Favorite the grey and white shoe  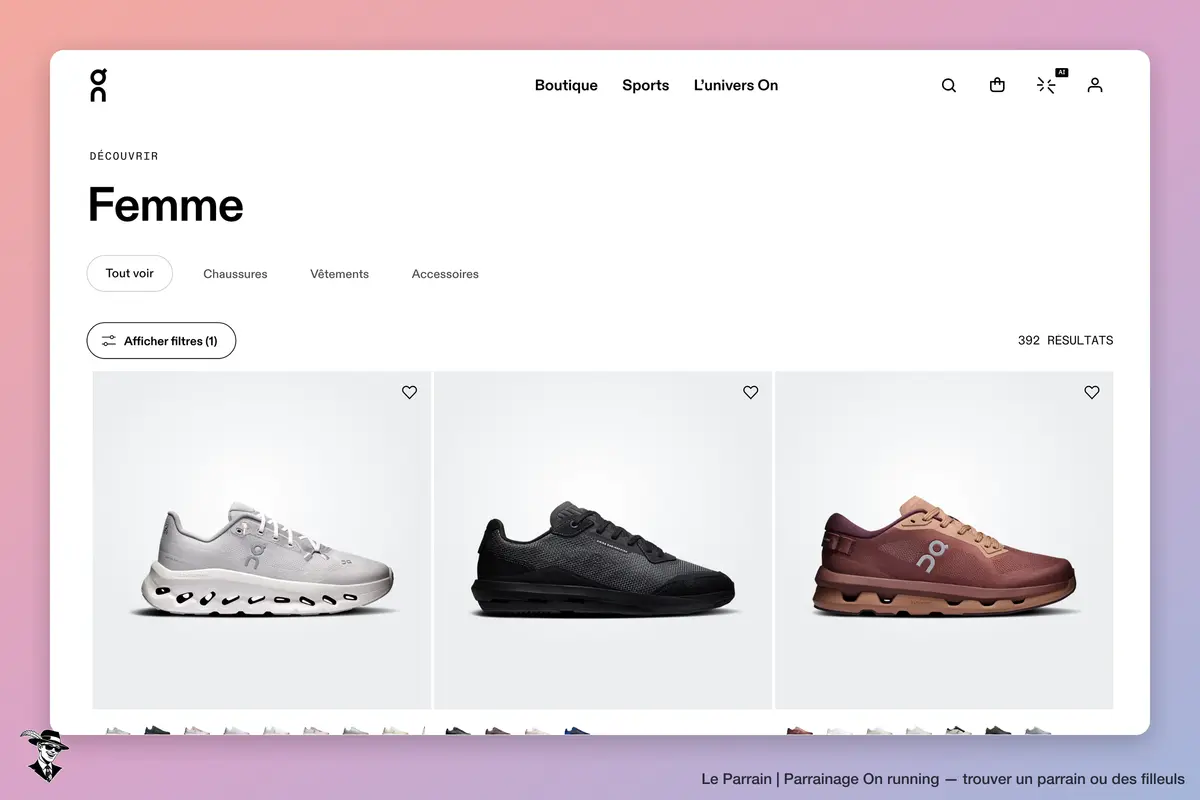(409, 393)
